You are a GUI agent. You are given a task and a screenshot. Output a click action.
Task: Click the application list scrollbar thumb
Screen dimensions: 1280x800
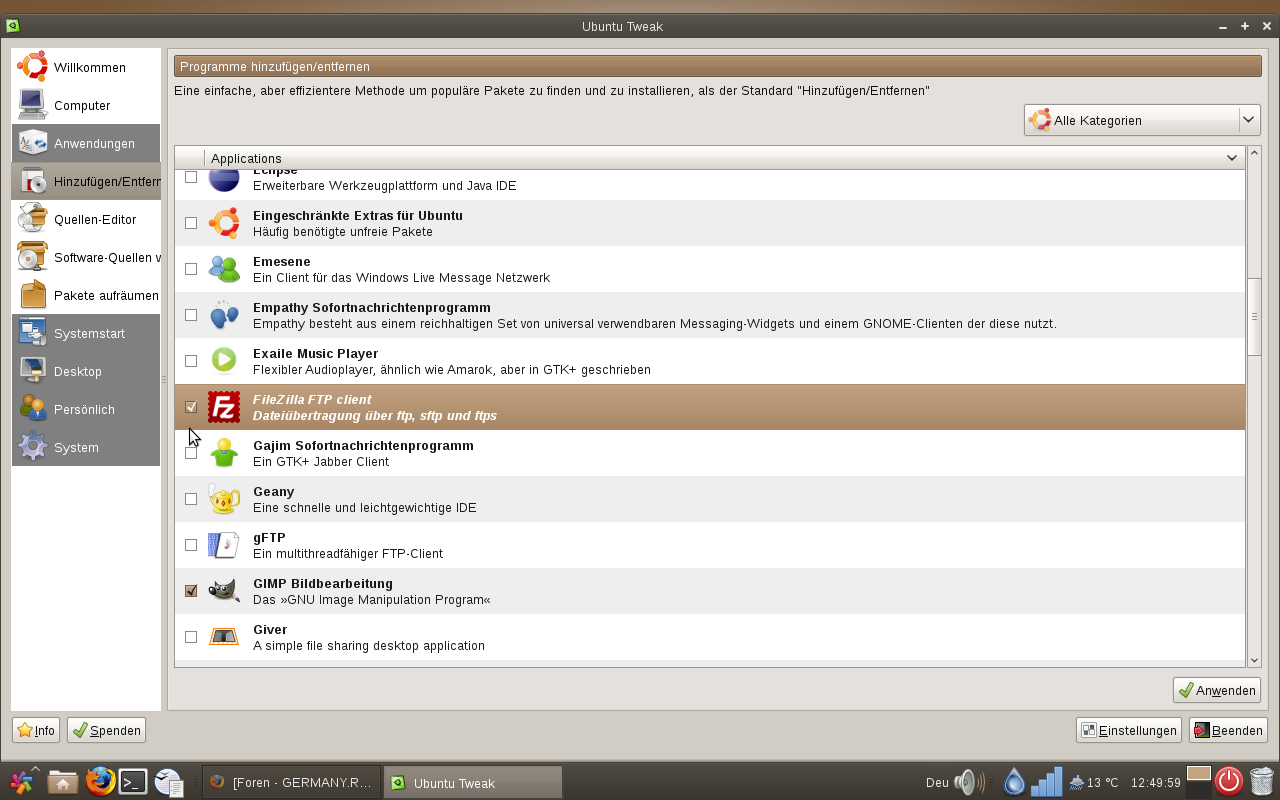click(1254, 317)
